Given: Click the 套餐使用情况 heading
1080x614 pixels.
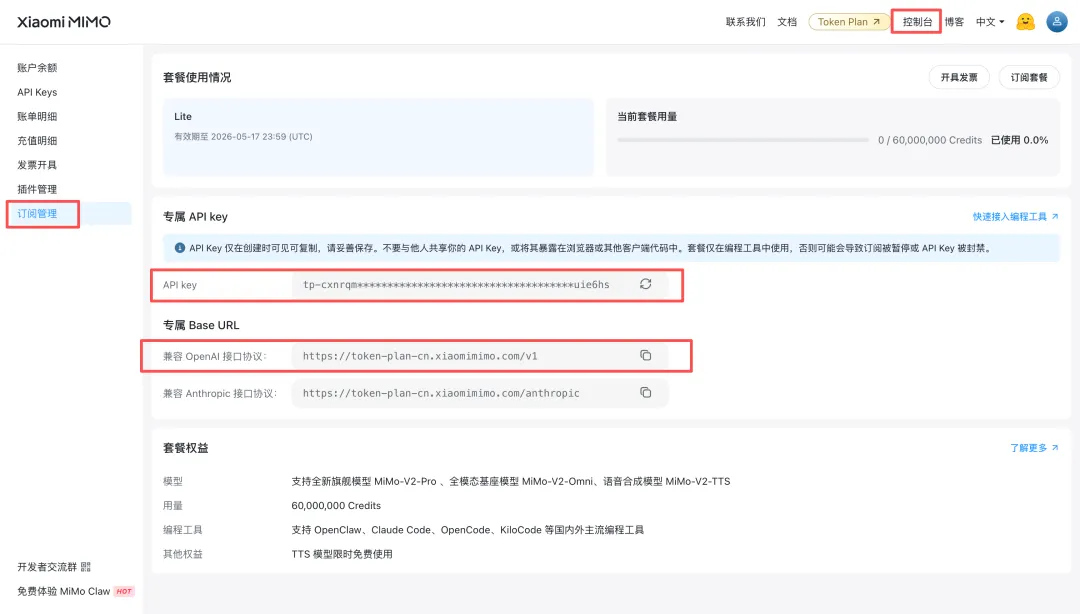Looking at the screenshot, I should pyautogui.click(x=197, y=77).
